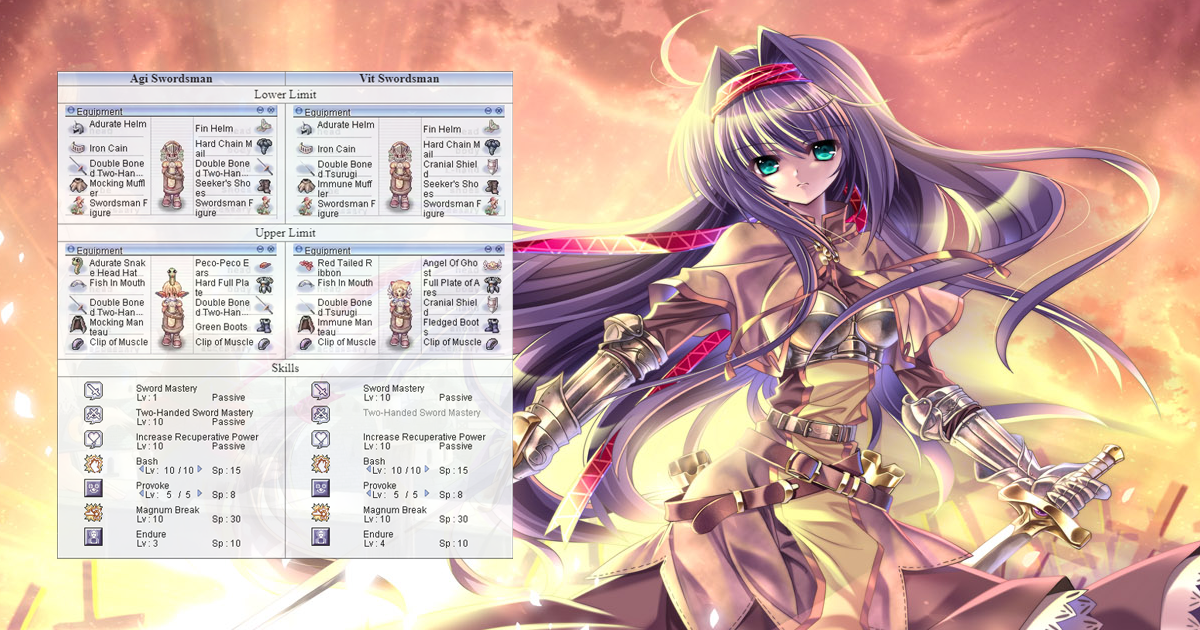
Task: Click the character sprite in Agi Lower Limit equipment
Action: 172,173
